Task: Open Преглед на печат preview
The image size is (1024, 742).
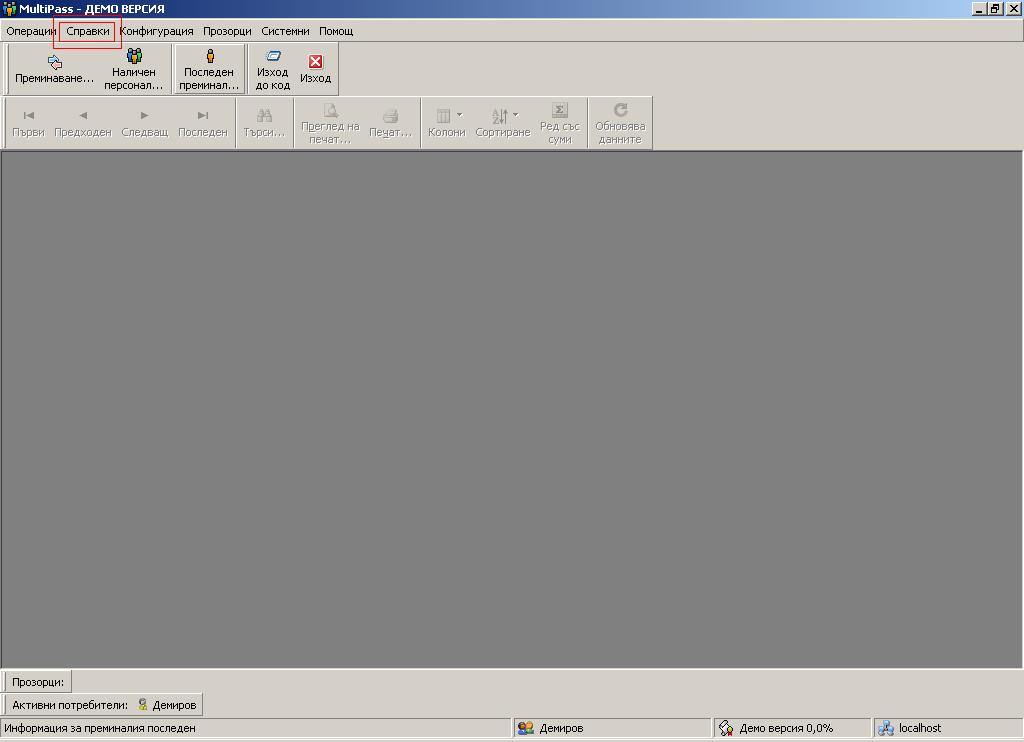Action: [x=330, y=111]
